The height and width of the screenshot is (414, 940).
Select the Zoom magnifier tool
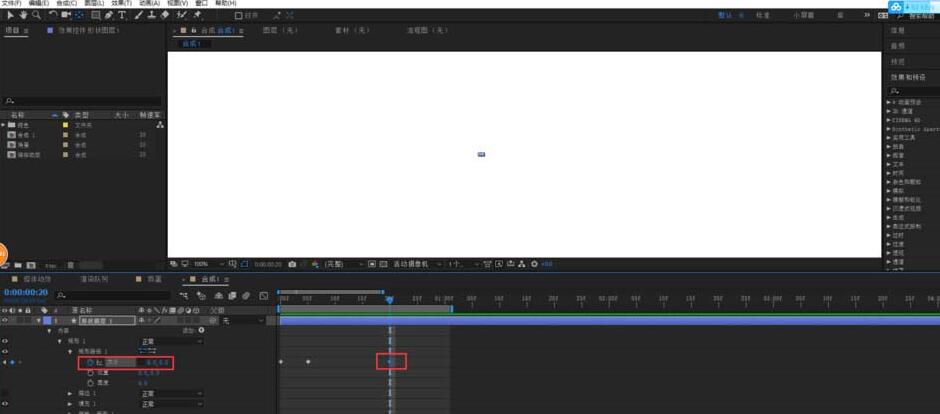point(36,14)
